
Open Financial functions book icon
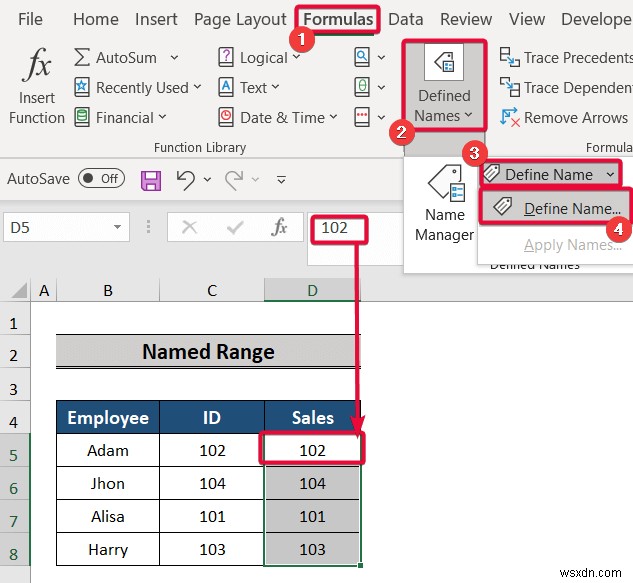[x=82, y=117]
